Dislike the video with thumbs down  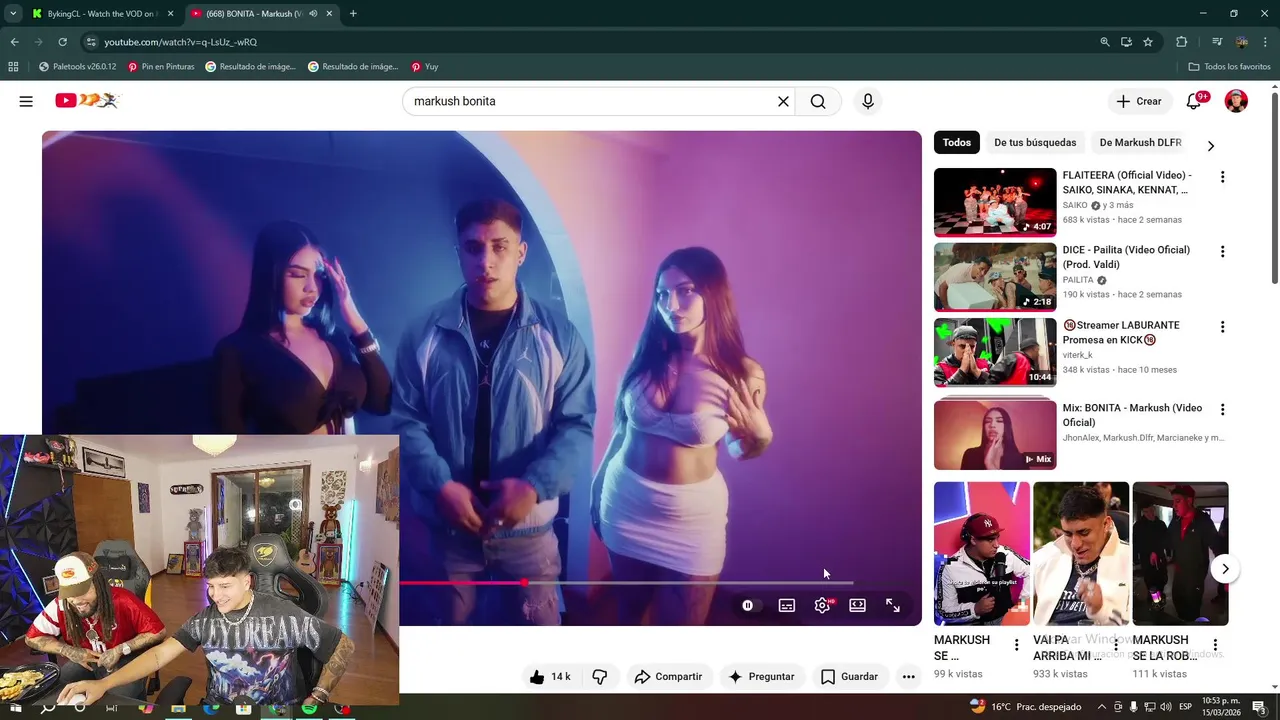coord(600,677)
